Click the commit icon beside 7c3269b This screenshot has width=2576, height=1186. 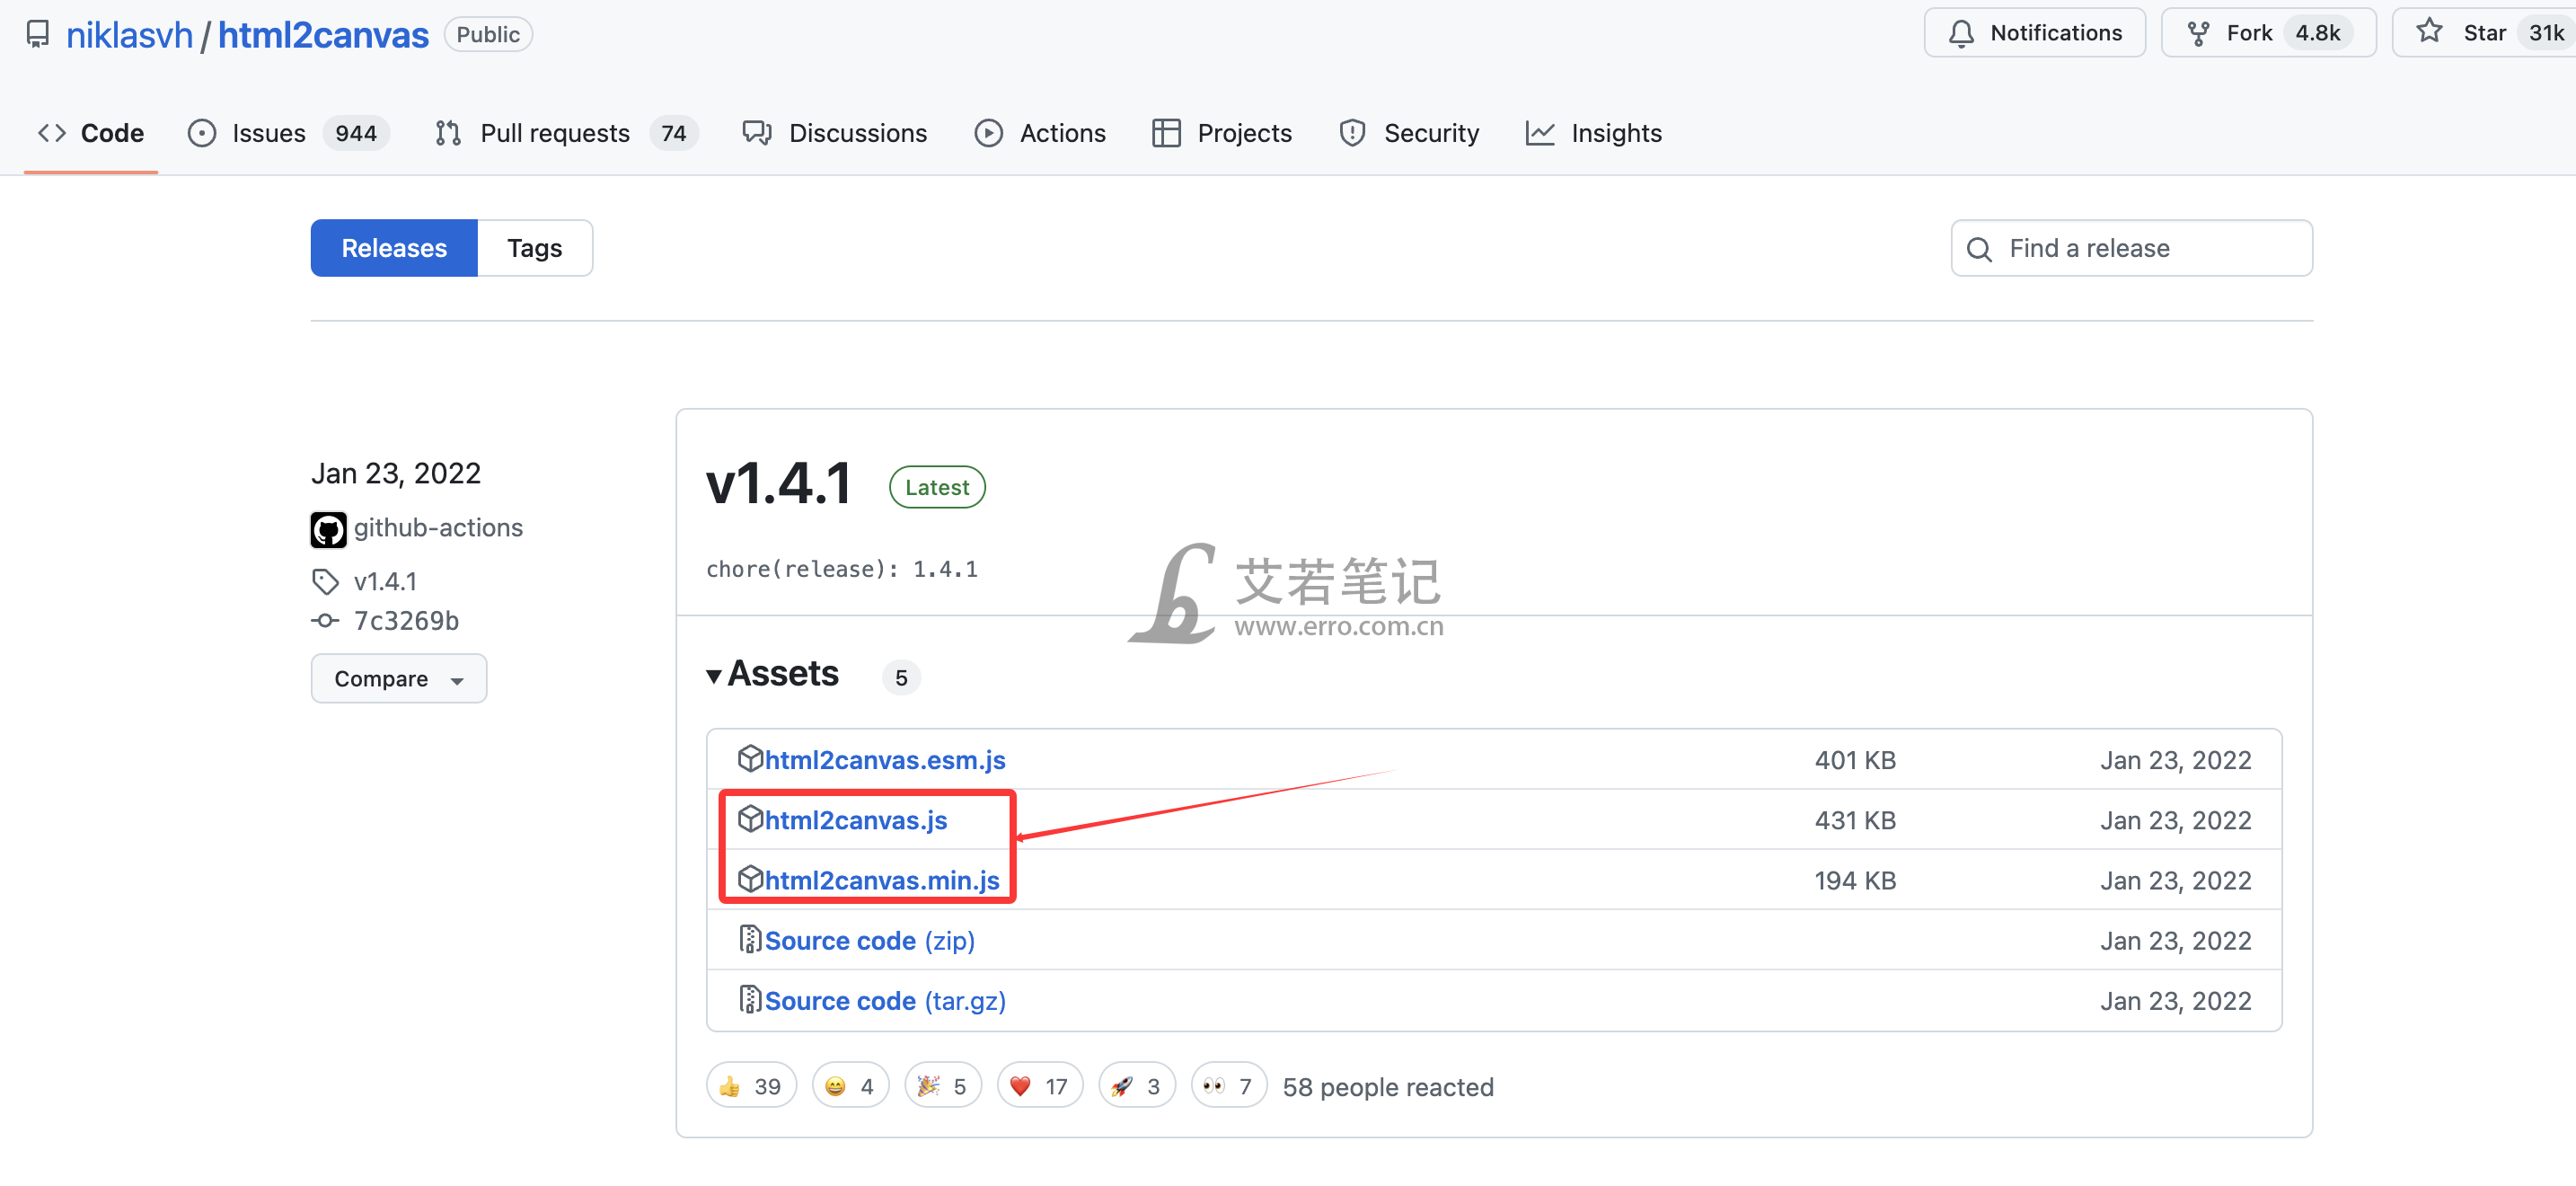pos(325,621)
